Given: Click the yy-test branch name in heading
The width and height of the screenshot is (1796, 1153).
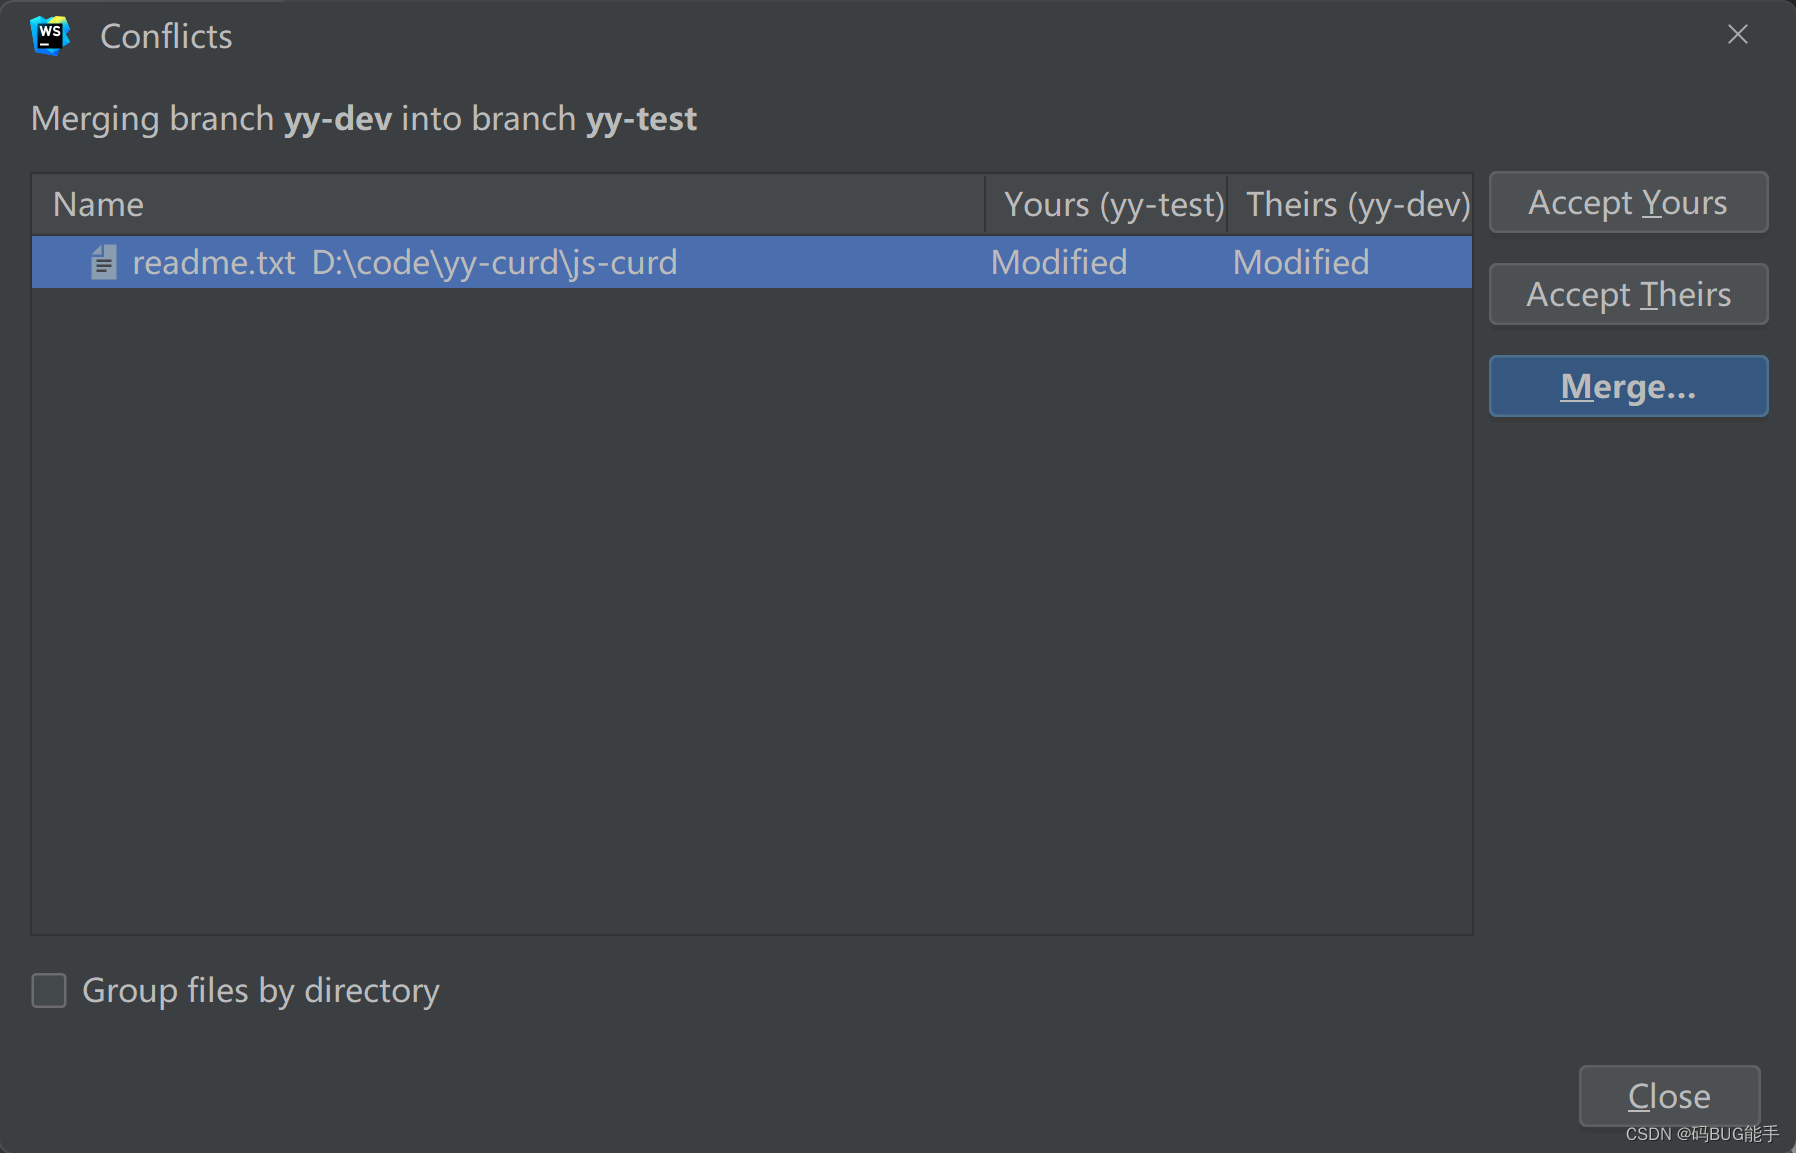Looking at the screenshot, I should click(x=640, y=118).
